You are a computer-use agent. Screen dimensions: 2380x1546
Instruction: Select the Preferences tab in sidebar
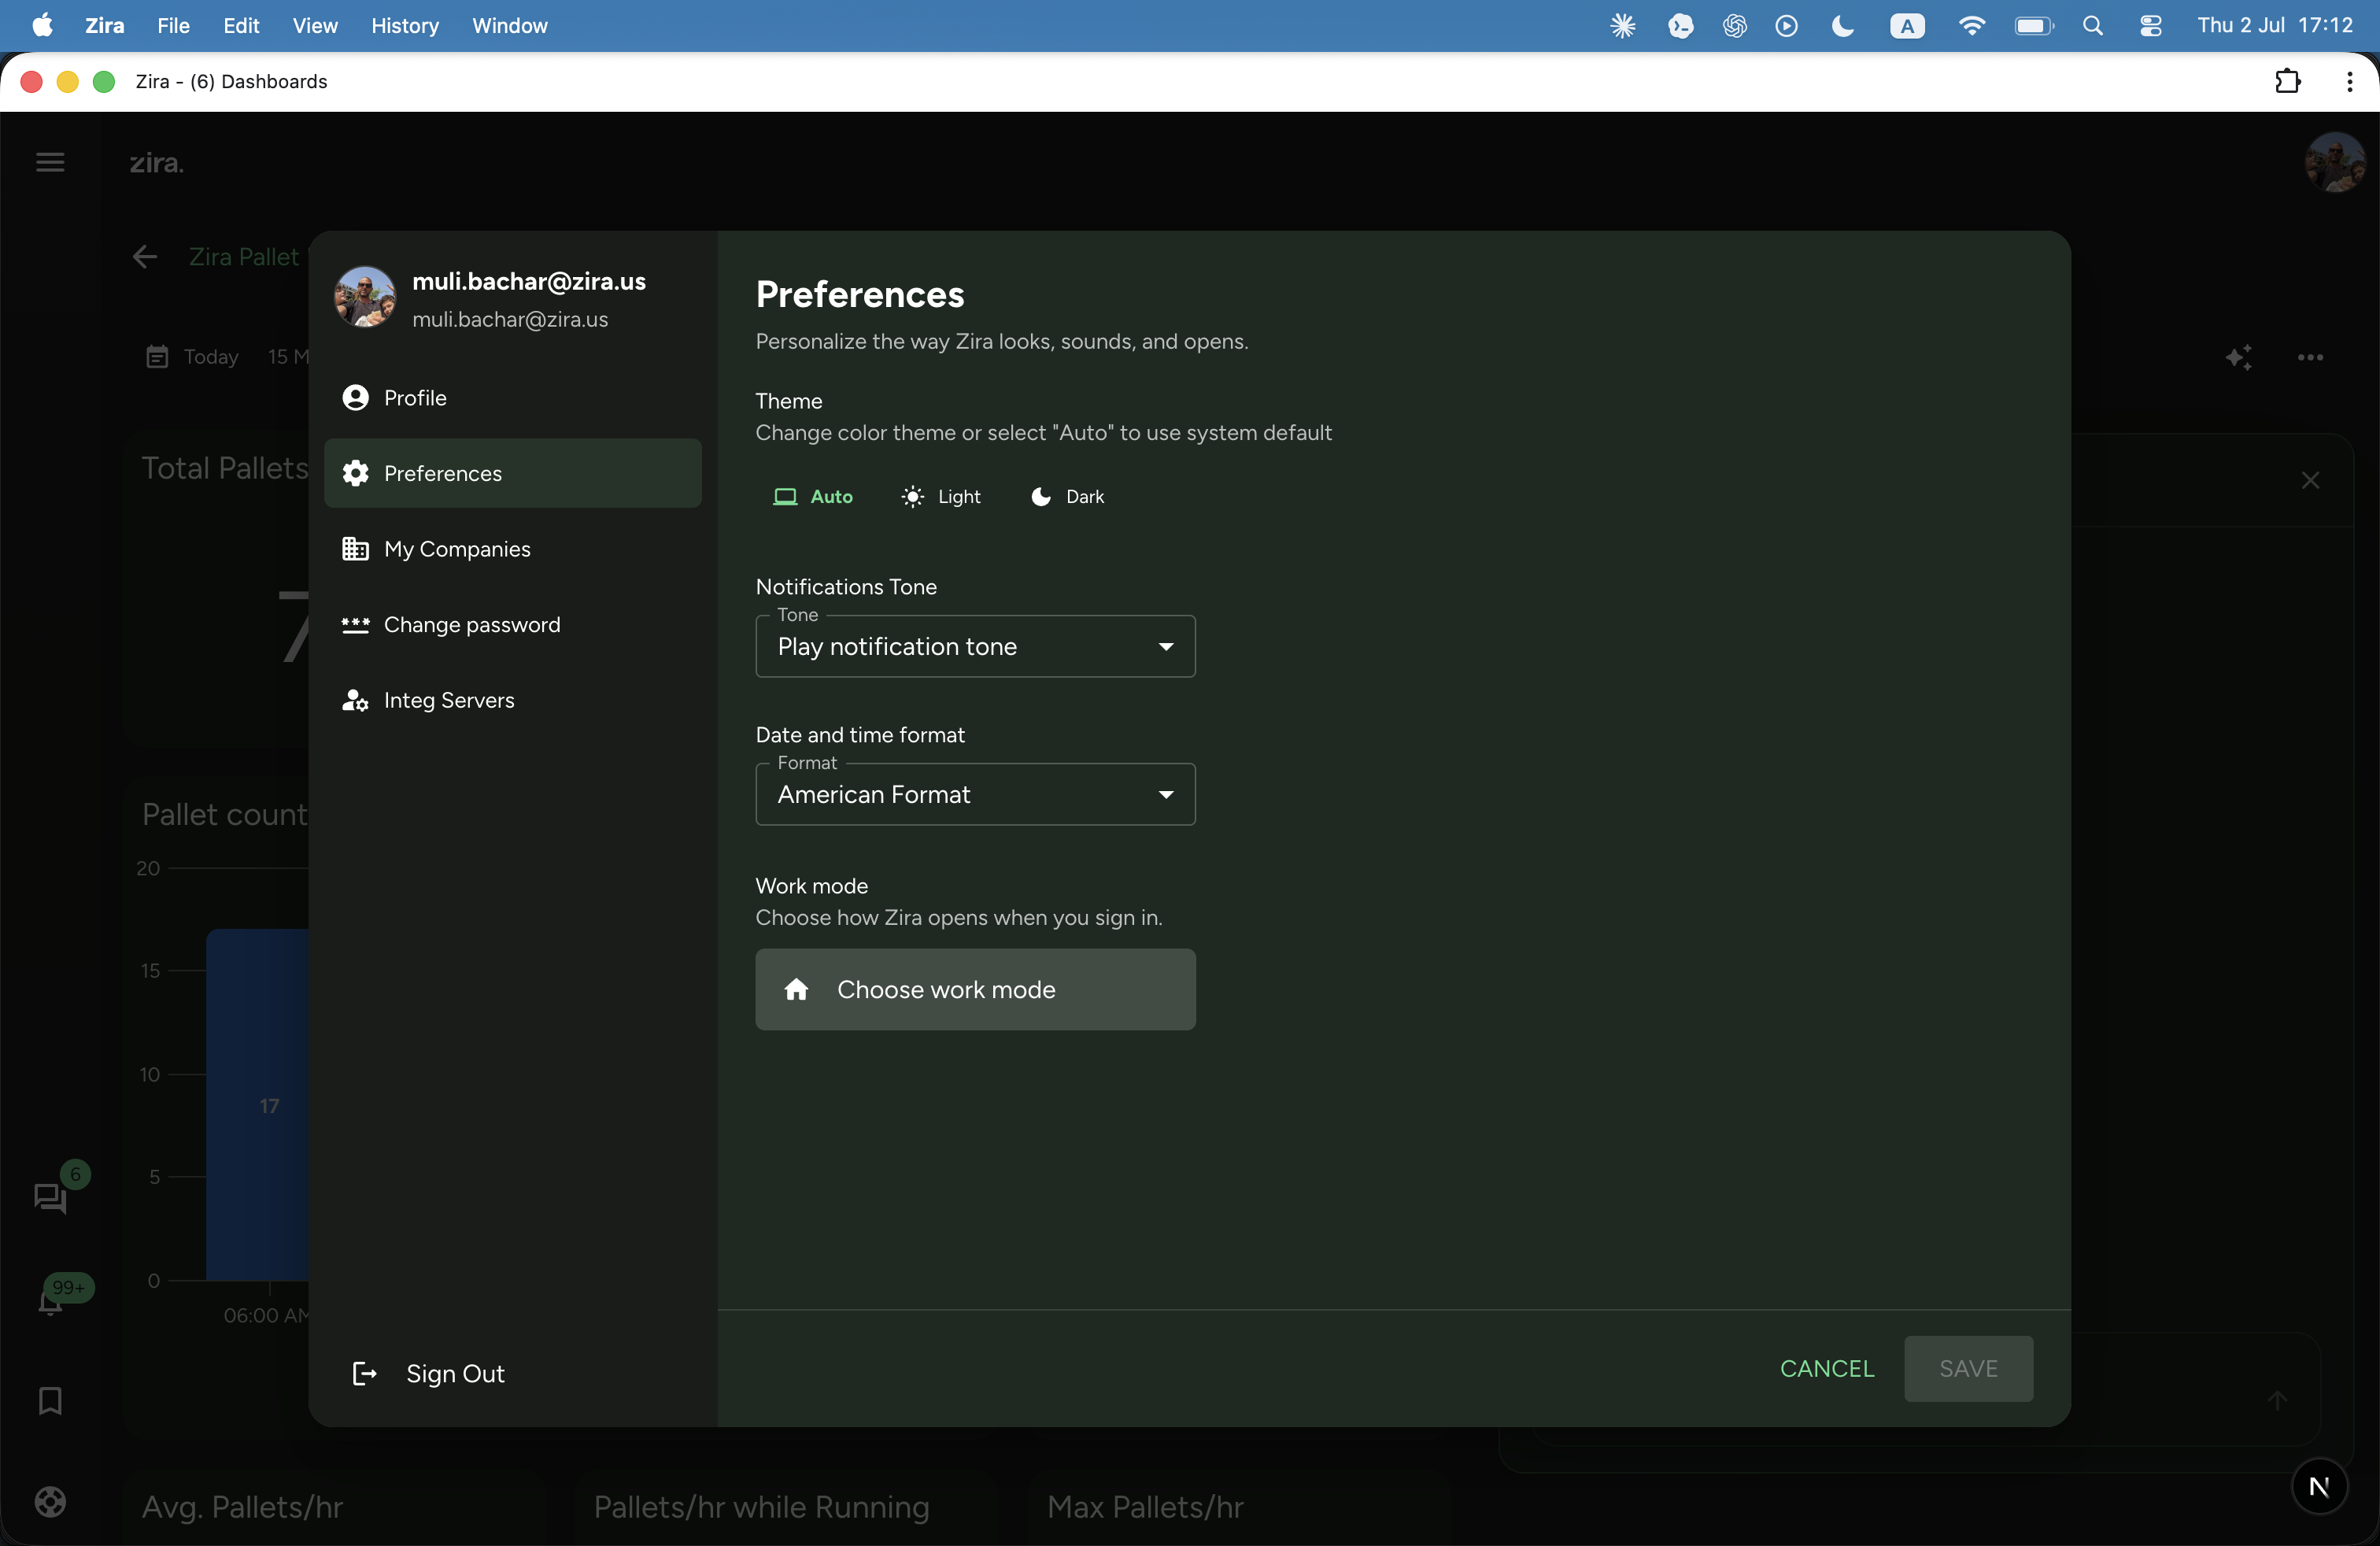(512, 473)
